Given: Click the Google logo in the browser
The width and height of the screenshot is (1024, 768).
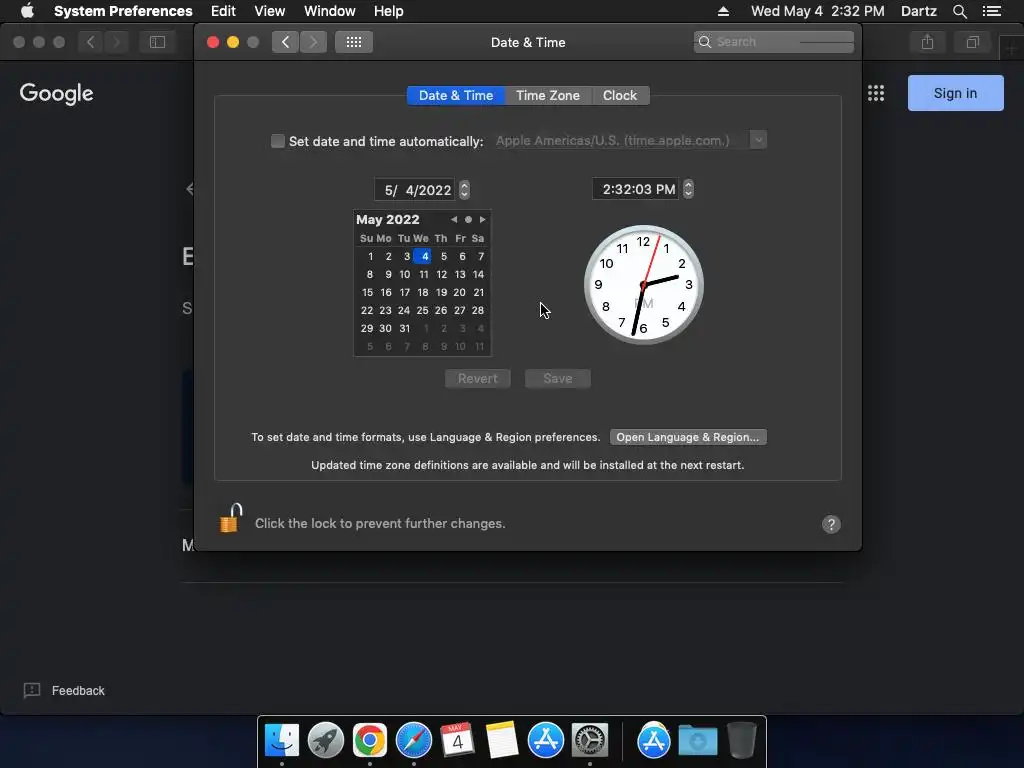Looking at the screenshot, I should click(56, 93).
